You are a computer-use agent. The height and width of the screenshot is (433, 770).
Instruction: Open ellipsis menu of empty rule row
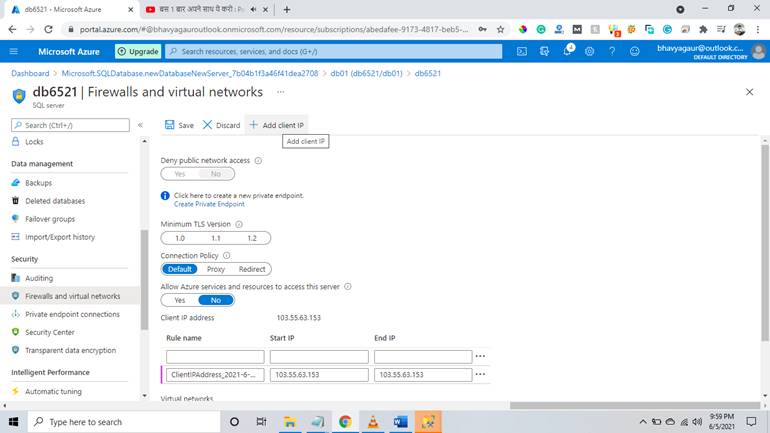coord(480,356)
